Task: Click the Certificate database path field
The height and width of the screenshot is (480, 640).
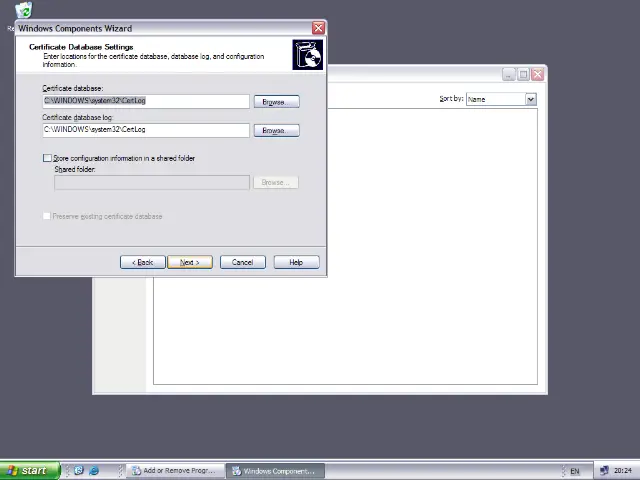Action: tap(146, 101)
